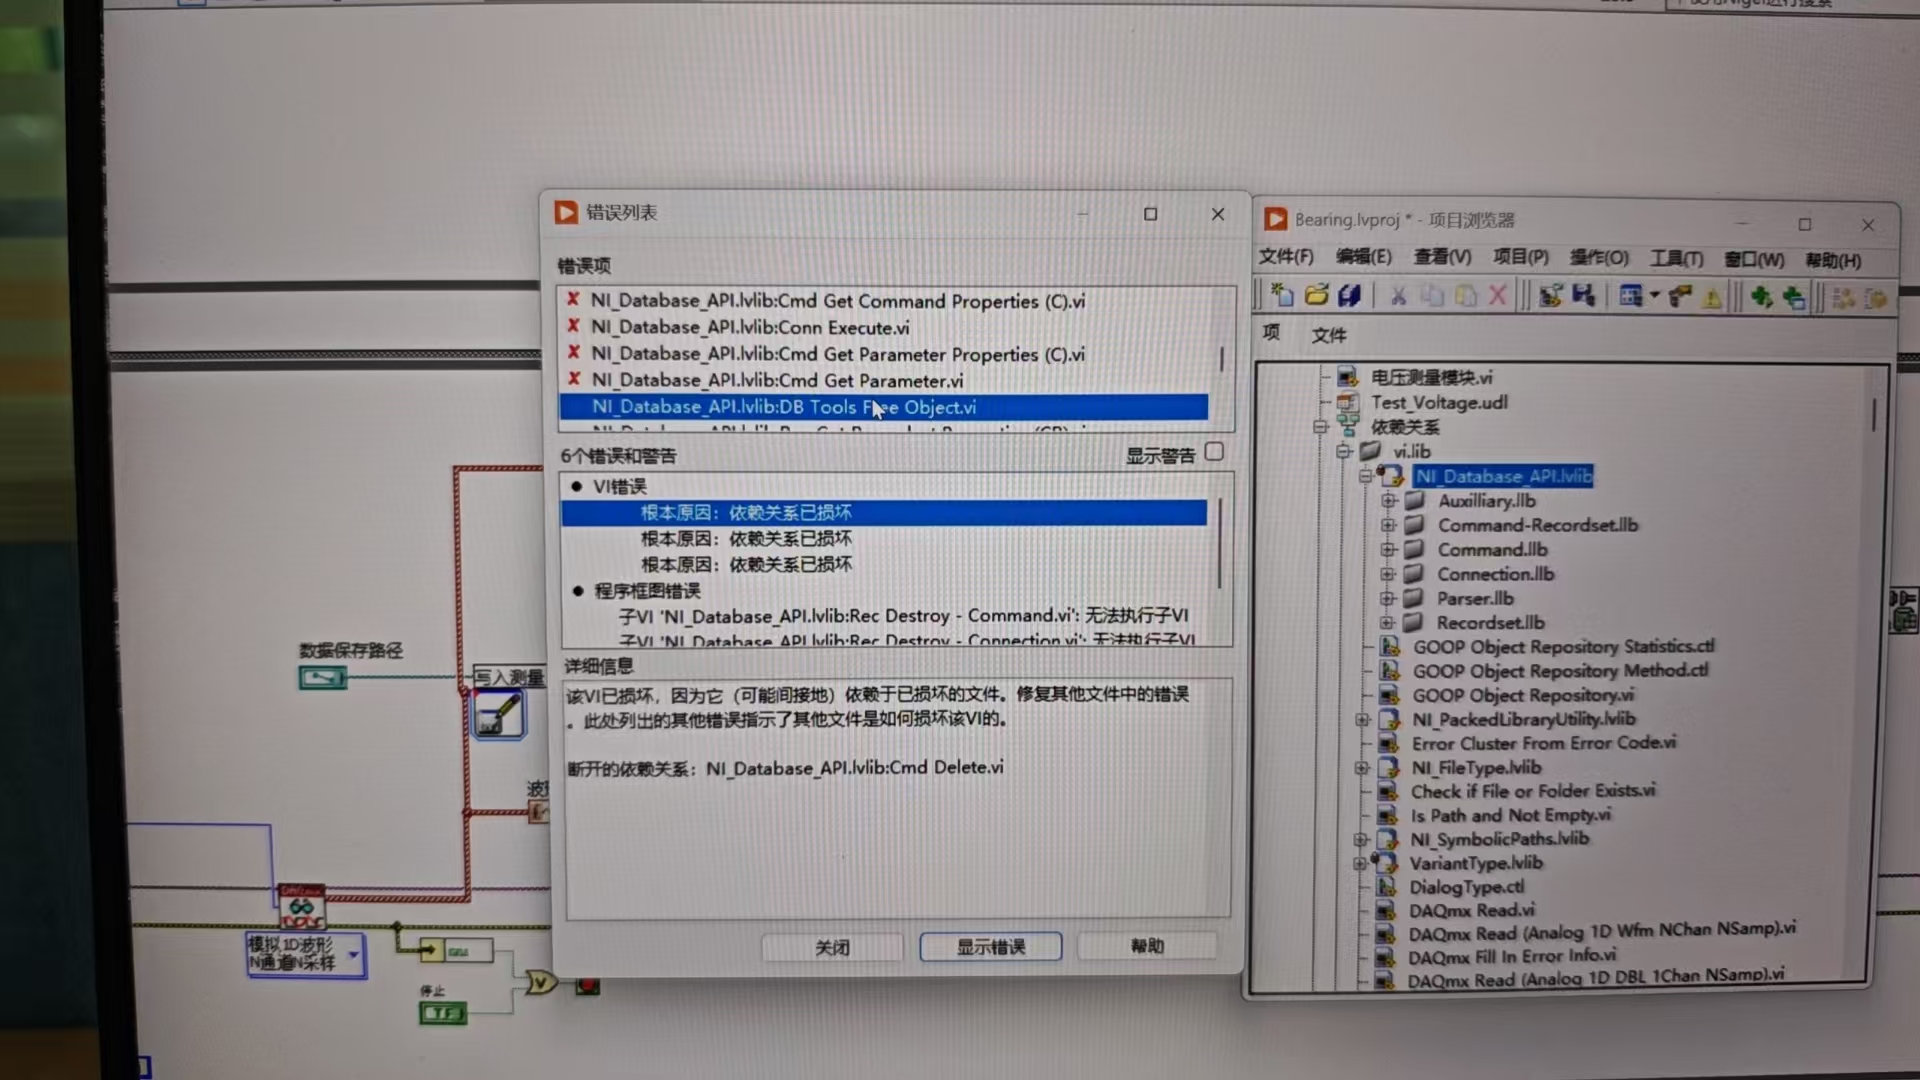Toggle the 停止 boolean control
This screenshot has width=1920, height=1080.
pos(441,1013)
